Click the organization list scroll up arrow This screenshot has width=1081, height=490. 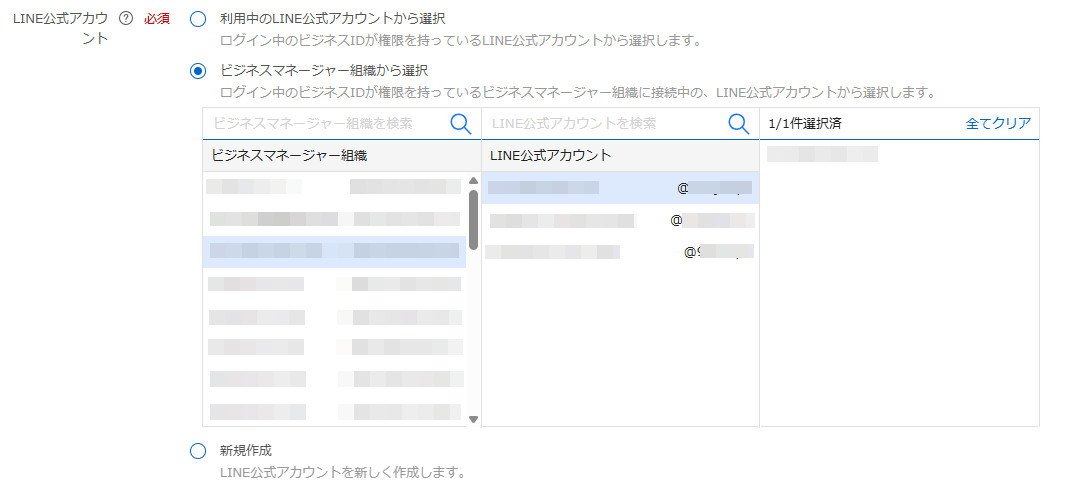coord(473,181)
